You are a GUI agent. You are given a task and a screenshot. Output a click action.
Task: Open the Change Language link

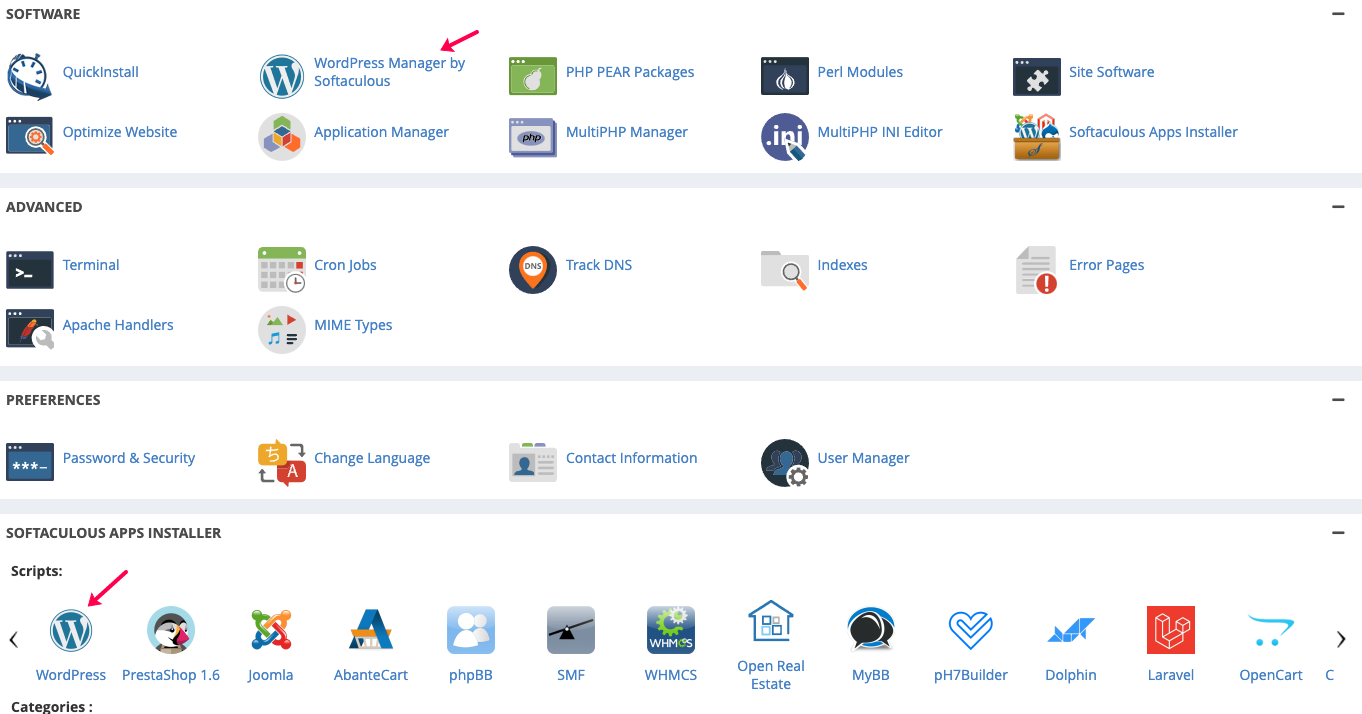372,458
